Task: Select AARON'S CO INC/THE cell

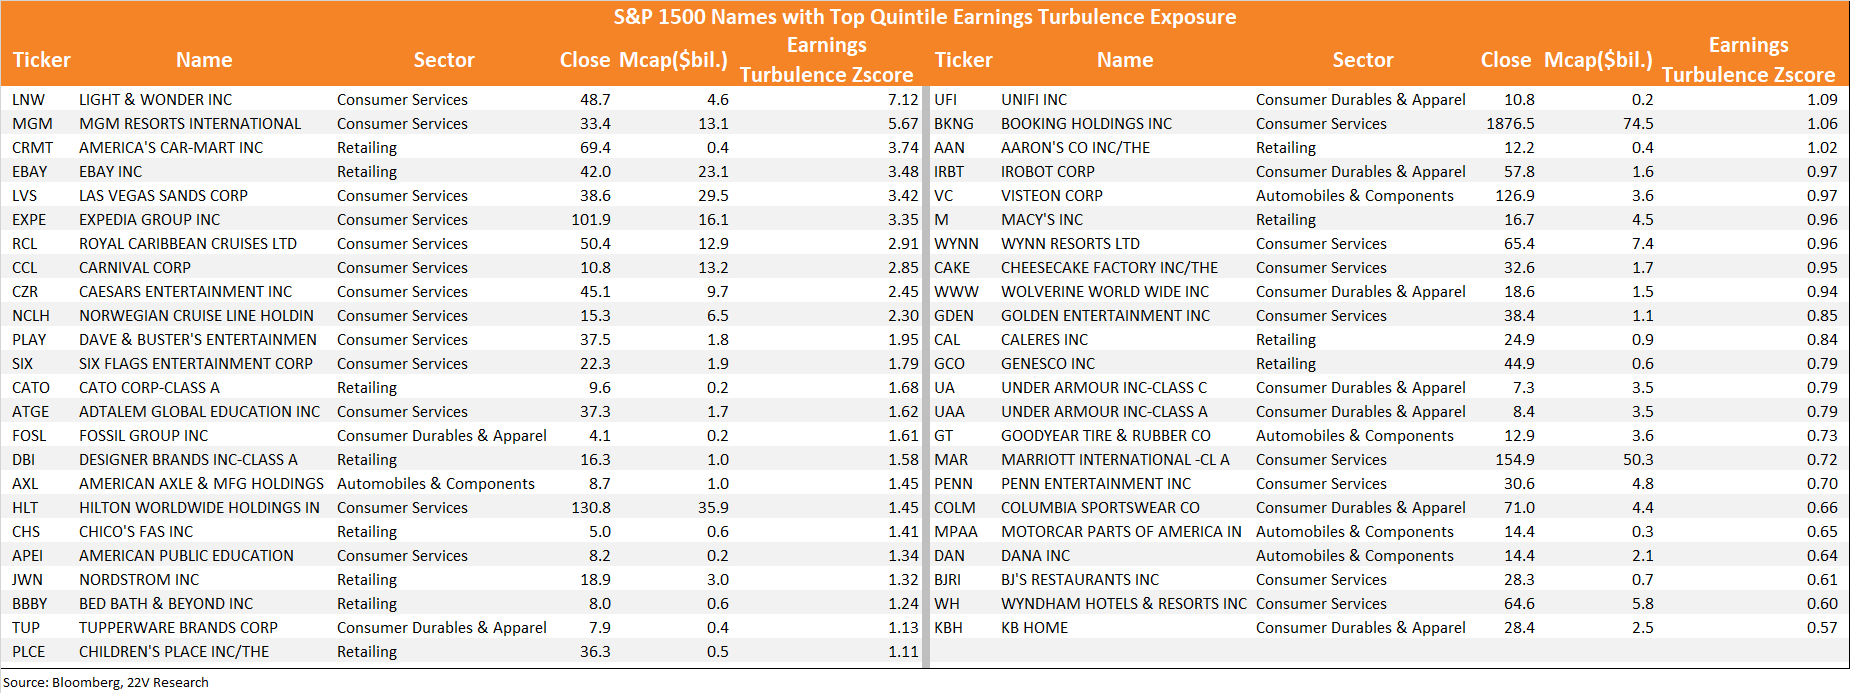Action: pos(1075,148)
